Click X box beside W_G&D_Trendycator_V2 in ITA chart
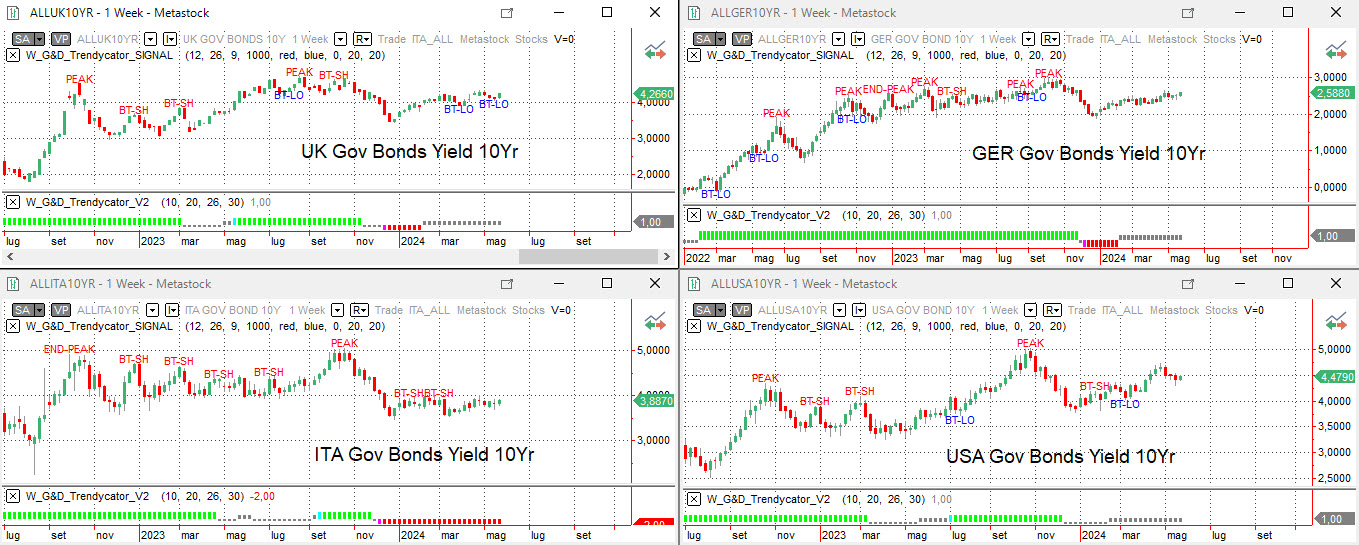 [12, 496]
